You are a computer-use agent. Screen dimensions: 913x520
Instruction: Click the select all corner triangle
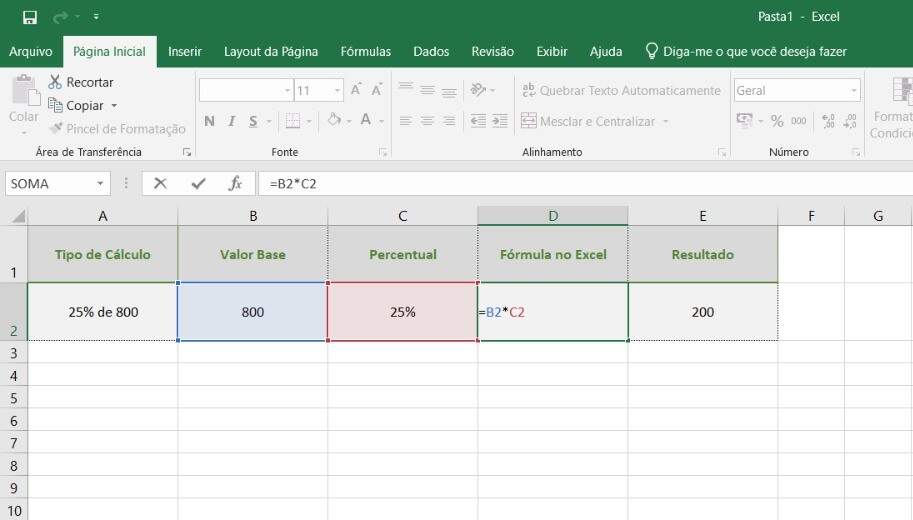[19, 216]
